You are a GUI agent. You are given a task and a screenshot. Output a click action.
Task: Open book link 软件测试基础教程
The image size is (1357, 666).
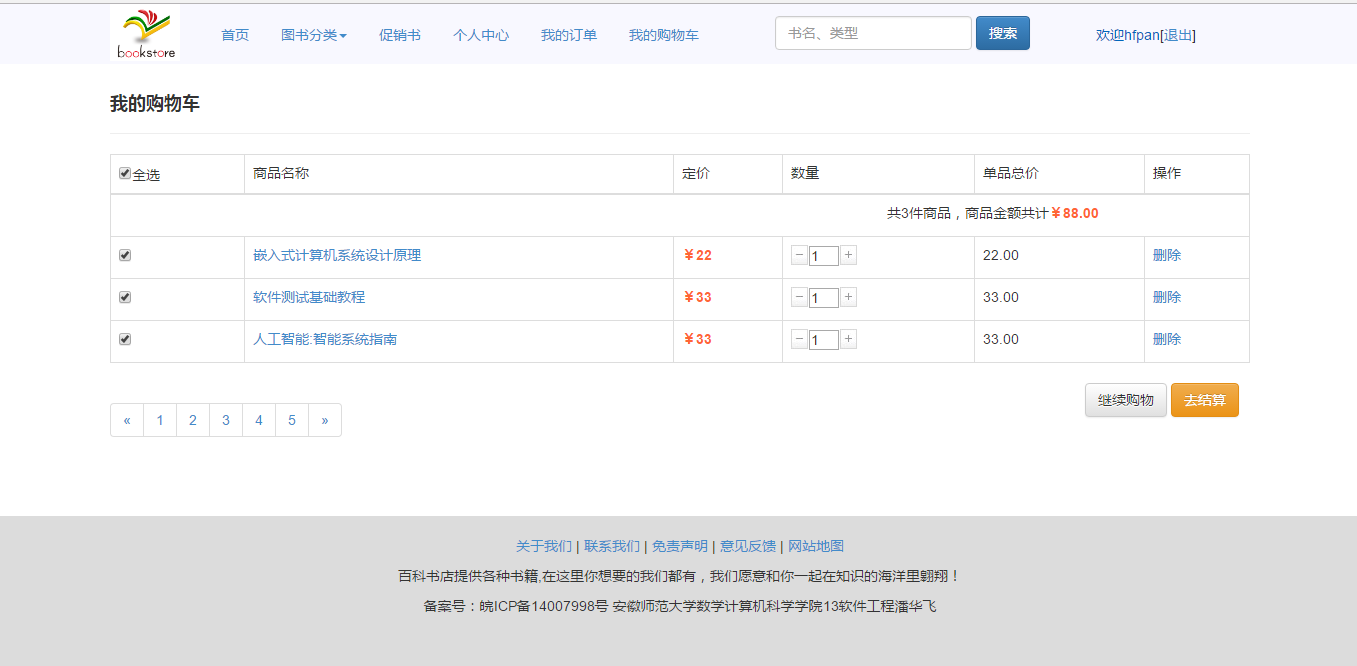309,297
